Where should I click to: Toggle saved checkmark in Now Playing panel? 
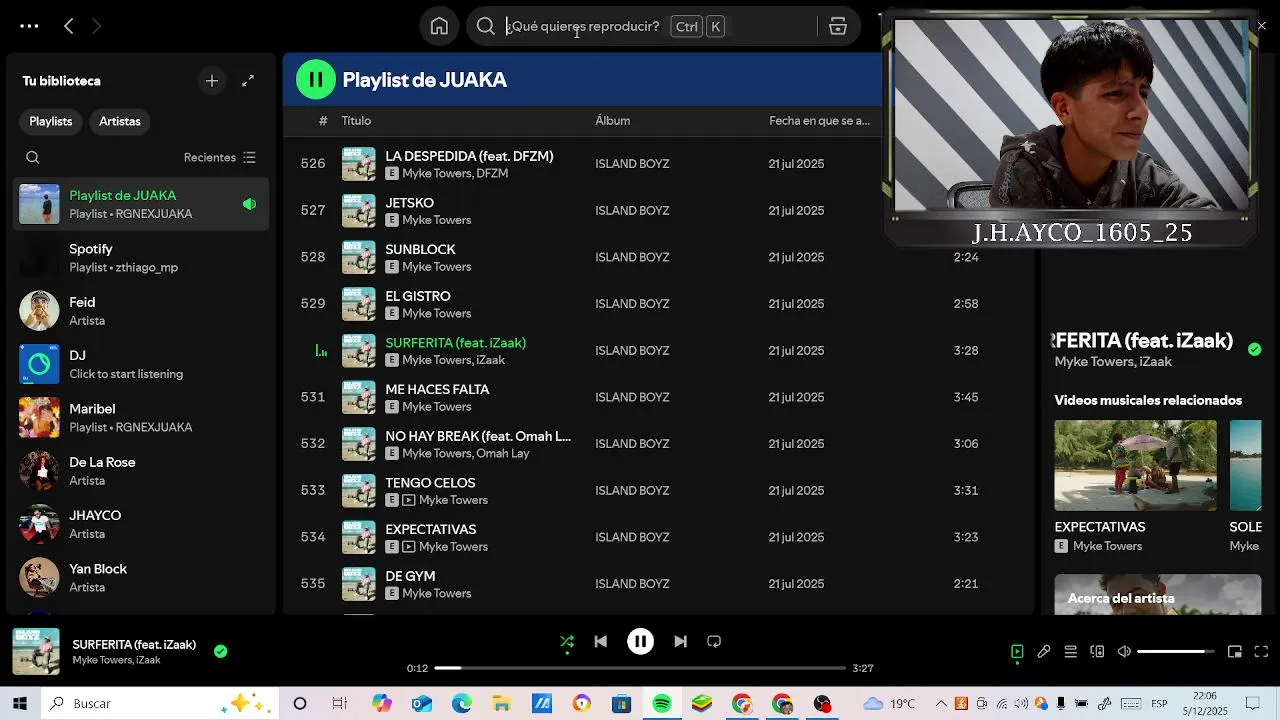coord(1255,349)
